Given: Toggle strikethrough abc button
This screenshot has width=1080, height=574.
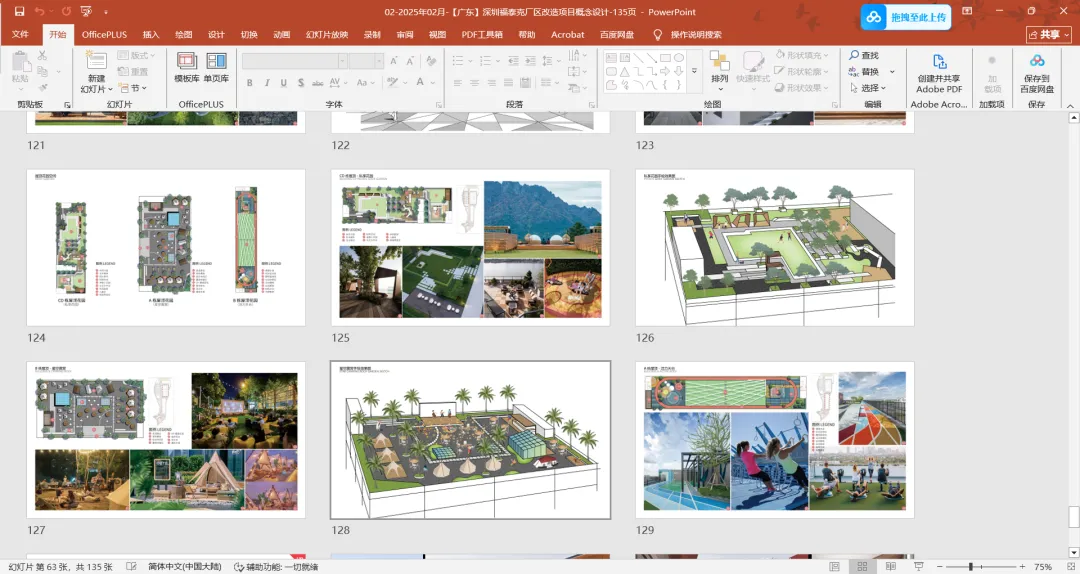Looking at the screenshot, I should coord(318,83).
